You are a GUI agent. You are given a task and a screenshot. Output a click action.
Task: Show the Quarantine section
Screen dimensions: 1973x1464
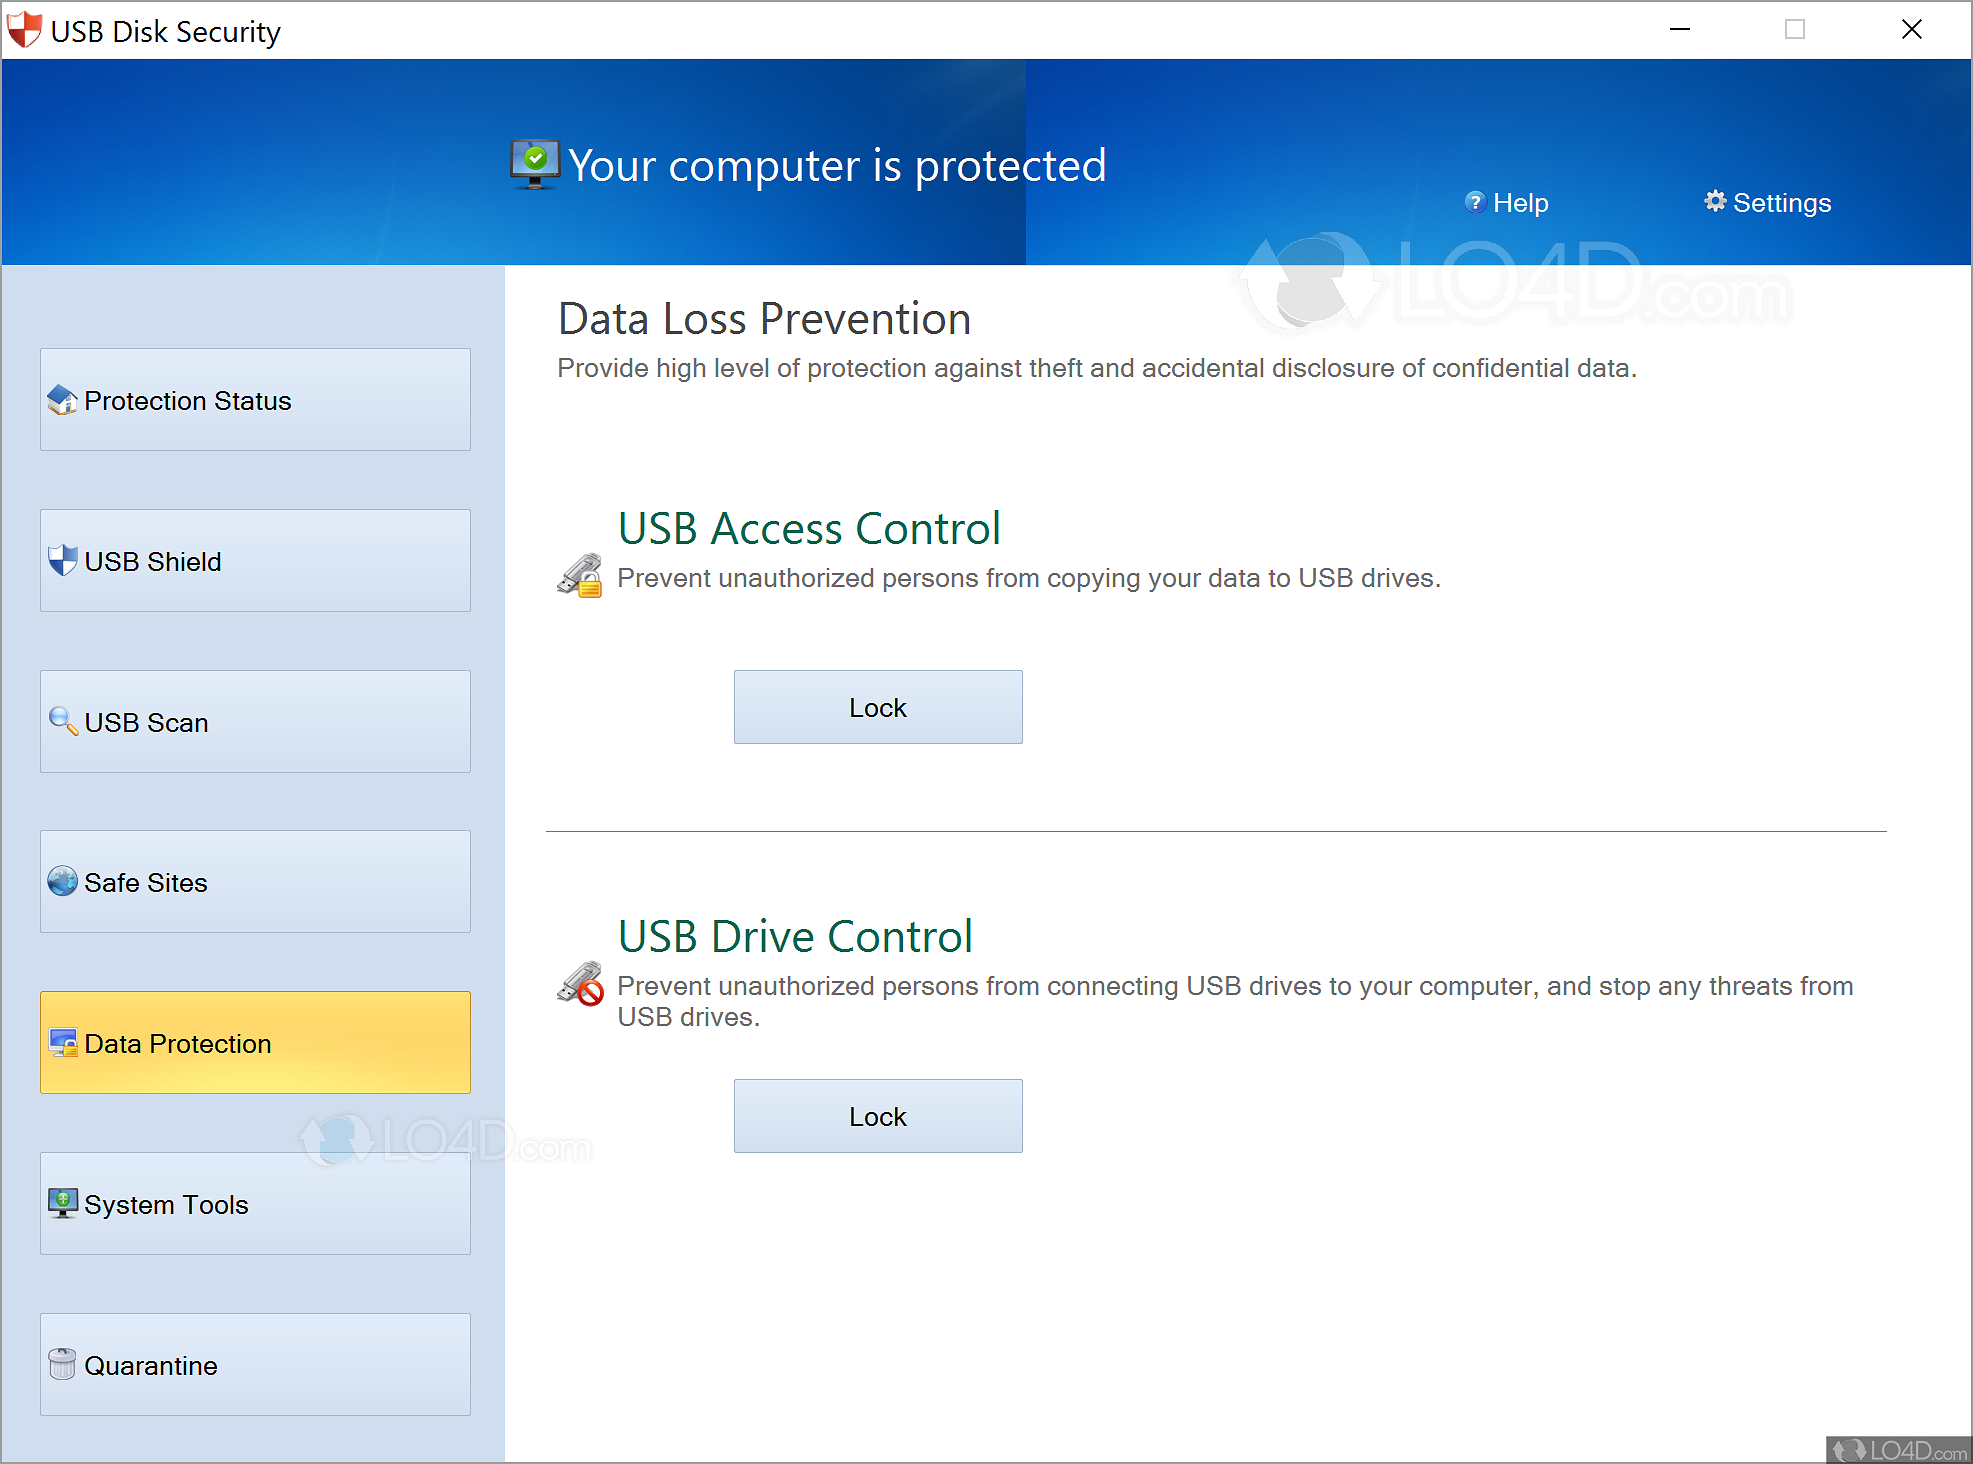[x=255, y=1364]
